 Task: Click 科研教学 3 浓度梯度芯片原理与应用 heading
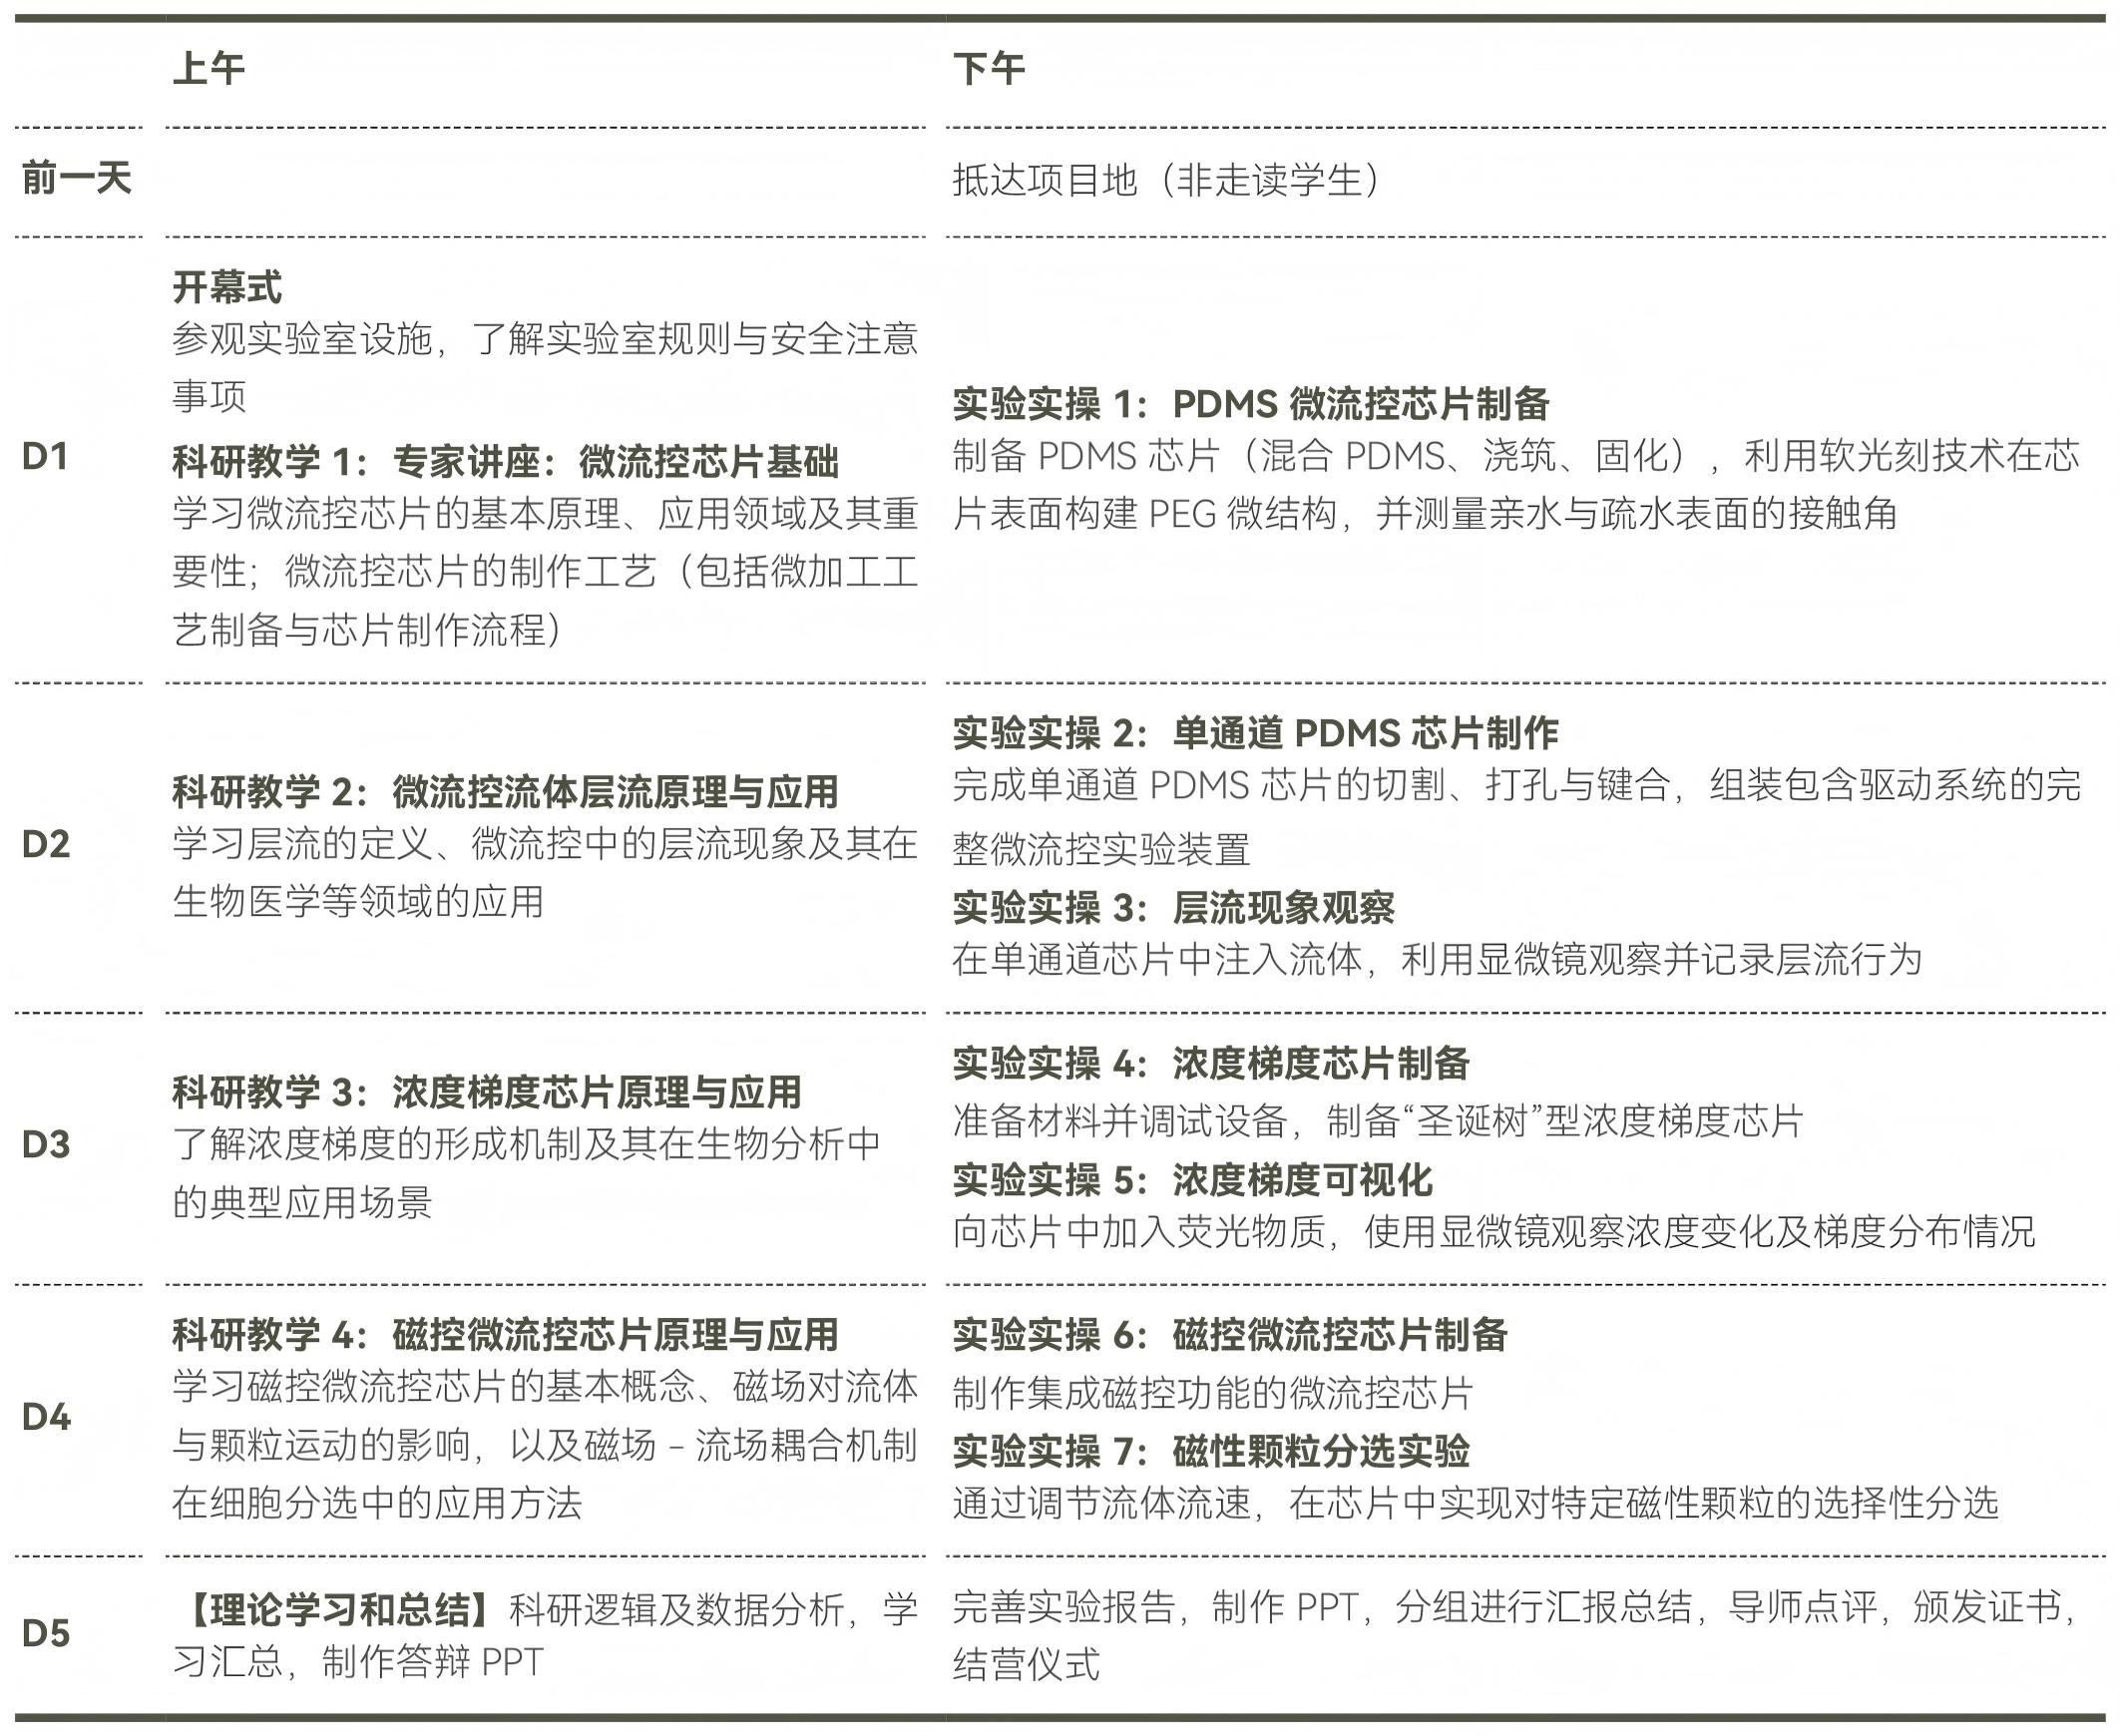pyautogui.click(x=486, y=1092)
